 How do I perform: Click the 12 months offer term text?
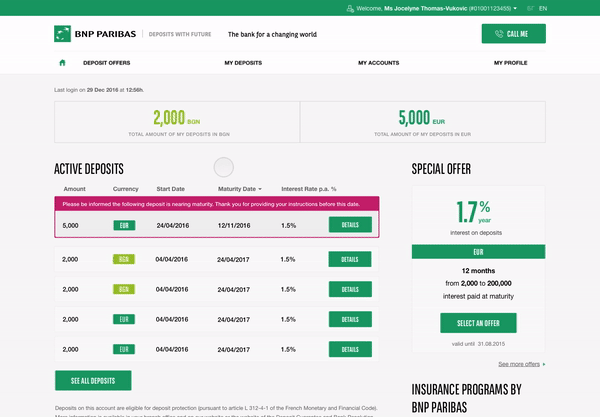tap(478, 271)
